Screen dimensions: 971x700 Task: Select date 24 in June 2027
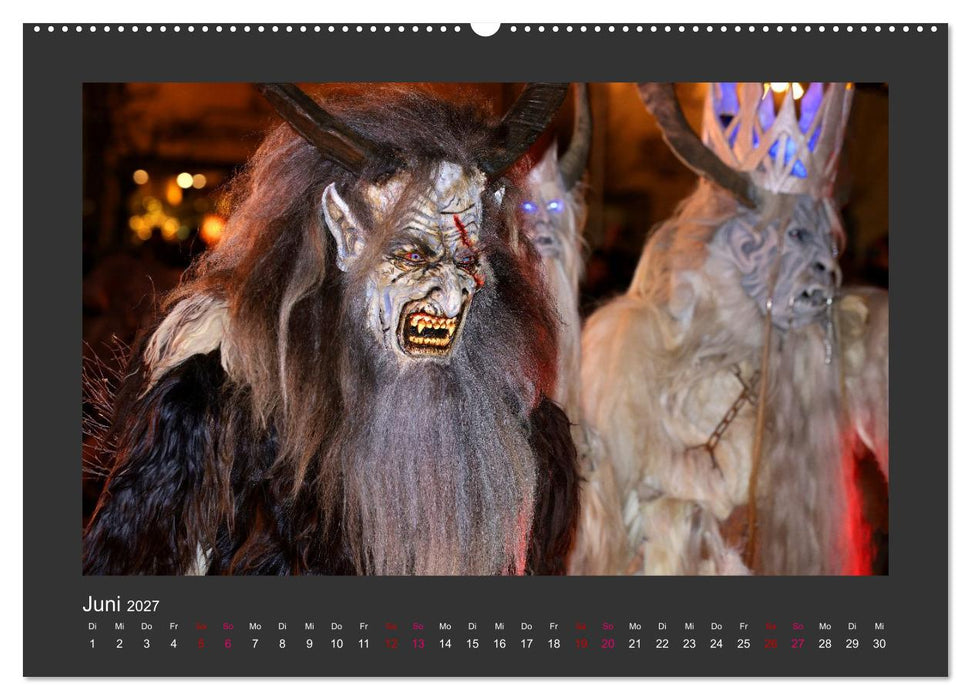pyautogui.click(x=716, y=644)
